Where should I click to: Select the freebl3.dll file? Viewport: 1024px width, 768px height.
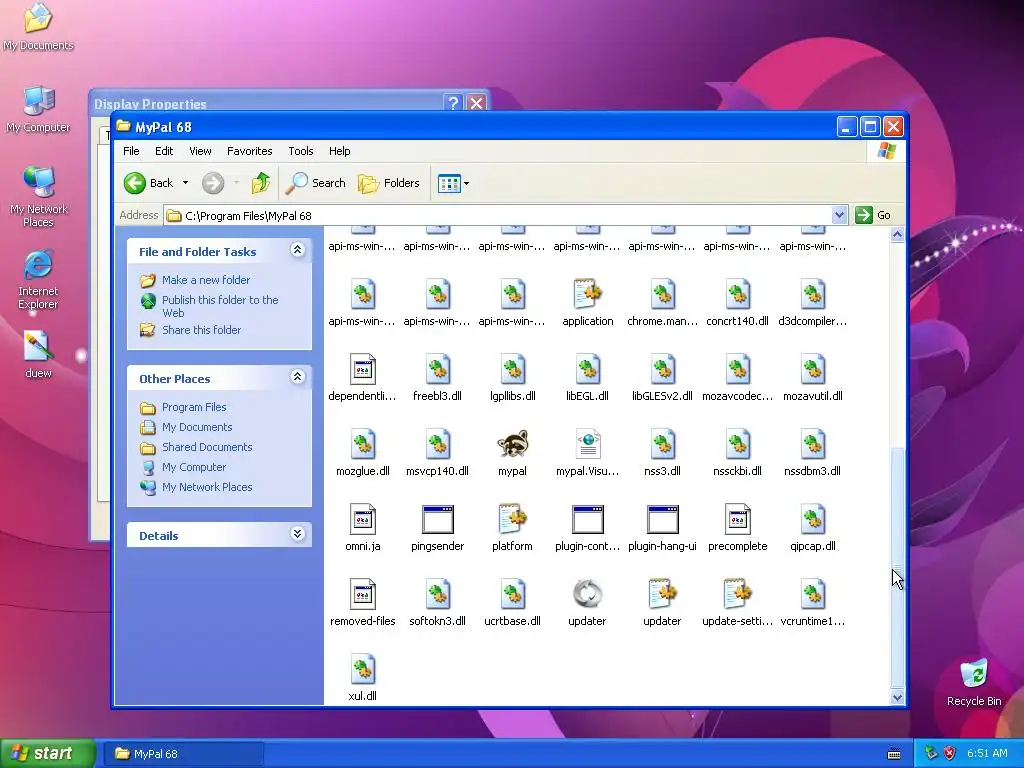coord(438,370)
